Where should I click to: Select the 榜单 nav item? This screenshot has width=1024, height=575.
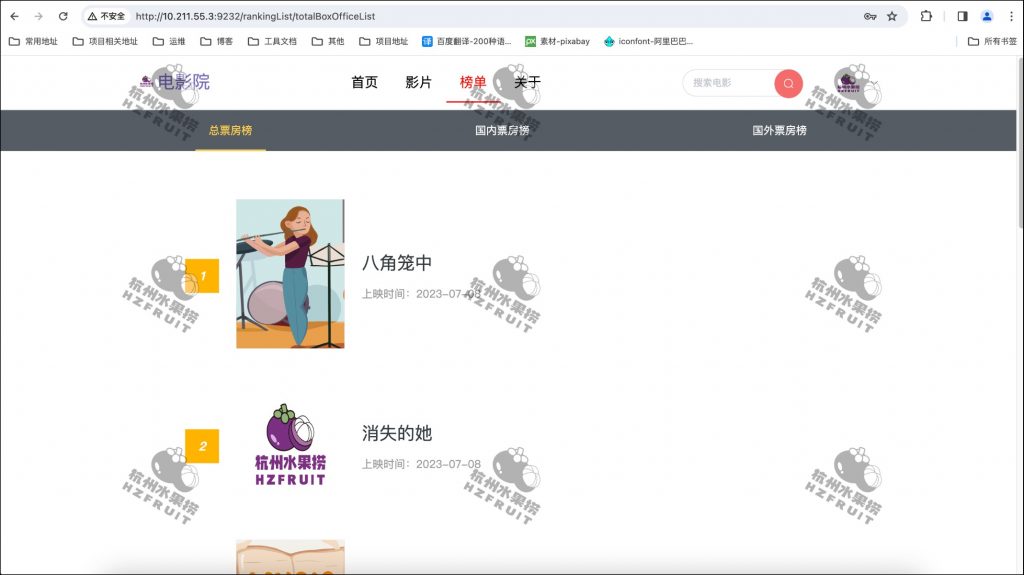coord(473,82)
